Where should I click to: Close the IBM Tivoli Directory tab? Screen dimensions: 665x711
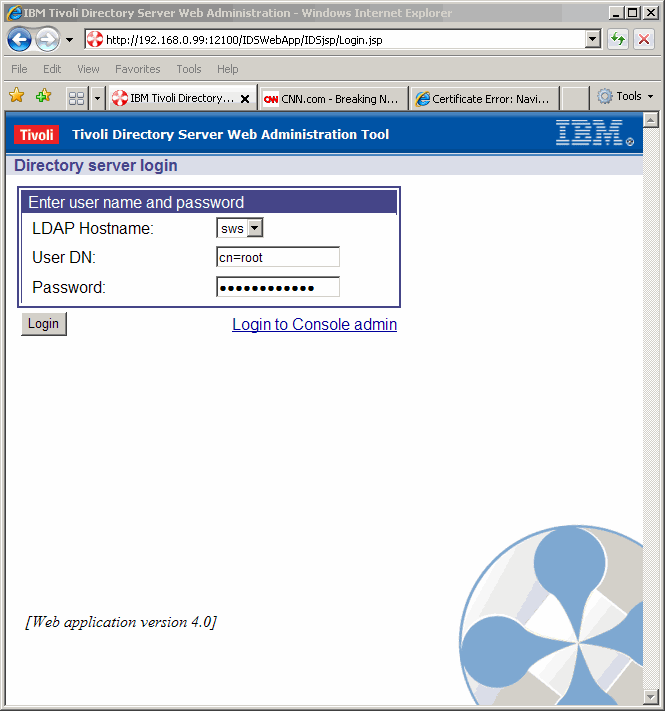pyautogui.click(x=245, y=99)
